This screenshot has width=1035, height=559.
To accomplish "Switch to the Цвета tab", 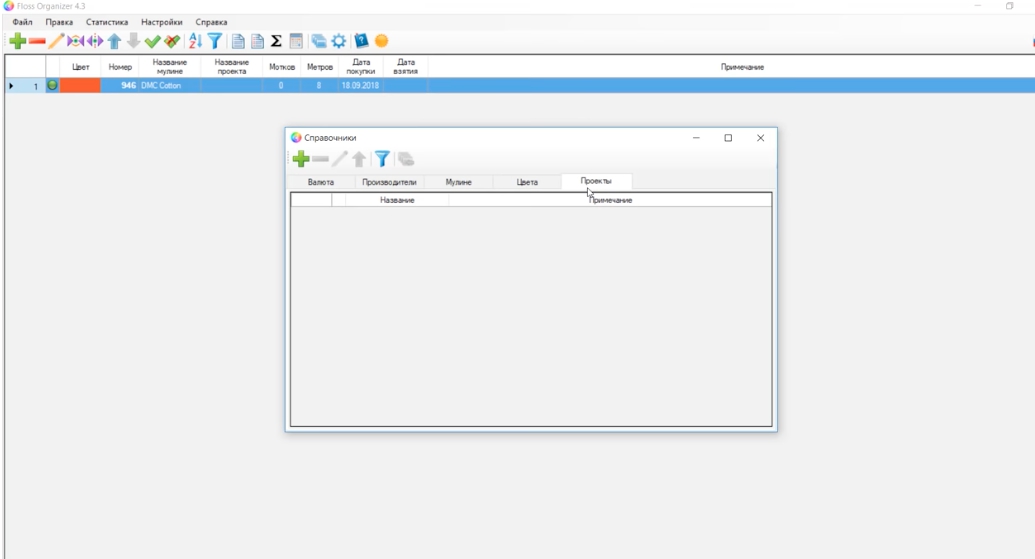I will click(x=527, y=182).
